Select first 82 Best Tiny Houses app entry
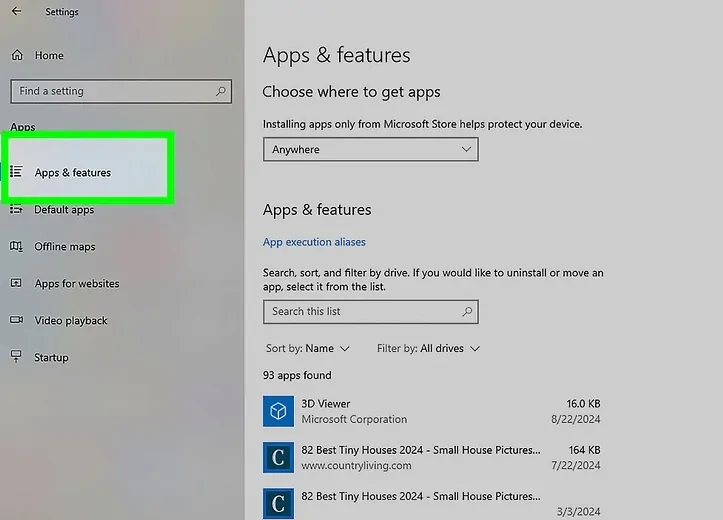Image resolution: width=723 pixels, height=520 pixels. tap(430, 457)
